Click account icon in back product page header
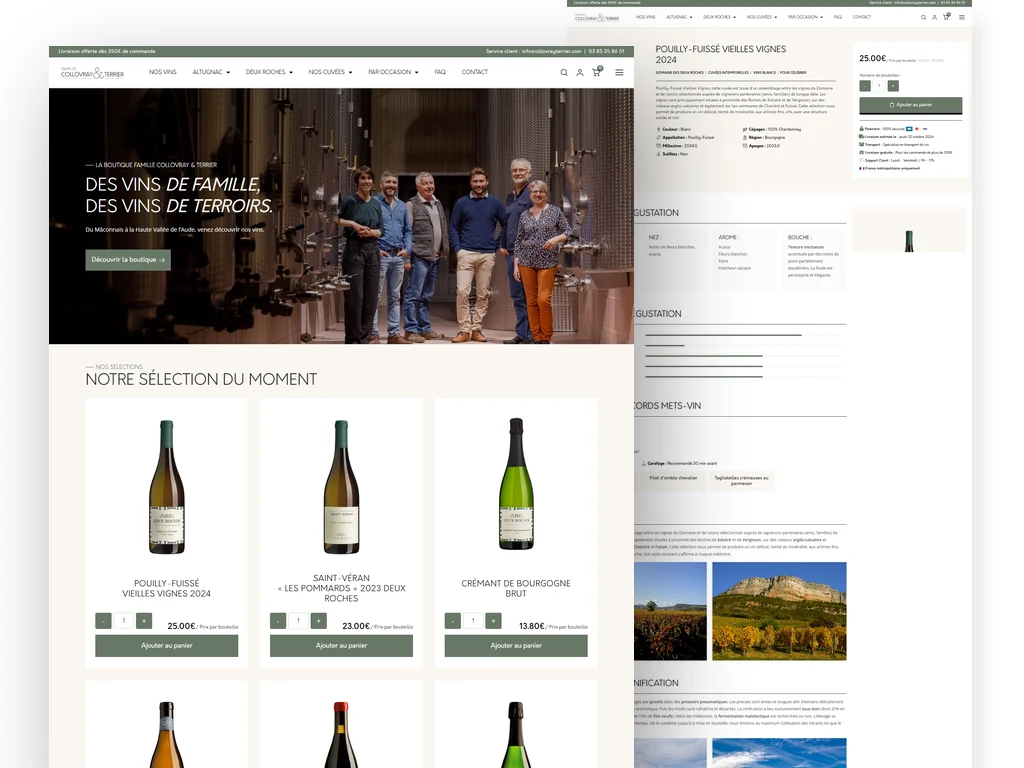Viewport: 1024px width, 768px height. pos(935,18)
